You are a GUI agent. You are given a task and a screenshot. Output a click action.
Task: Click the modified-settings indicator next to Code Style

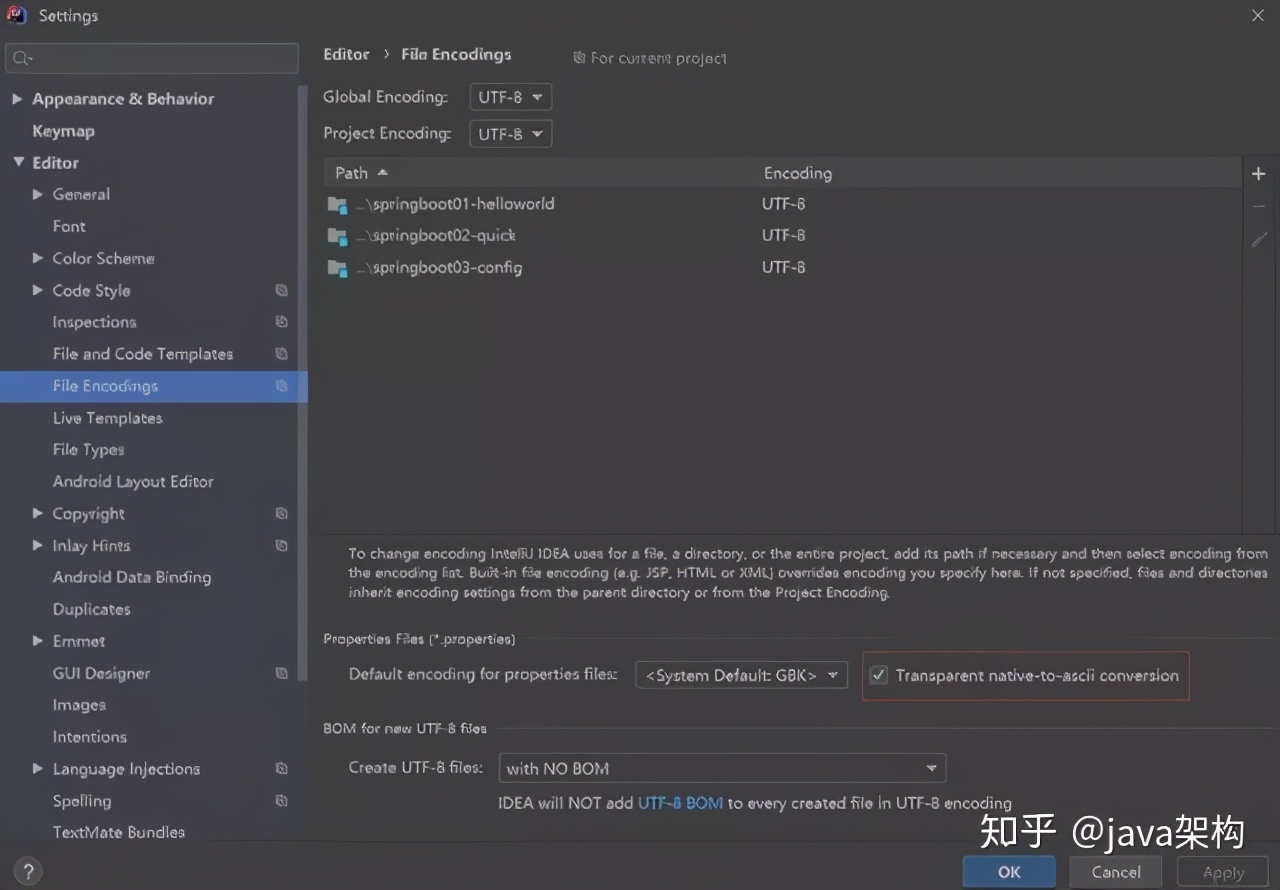pyautogui.click(x=281, y=290)
